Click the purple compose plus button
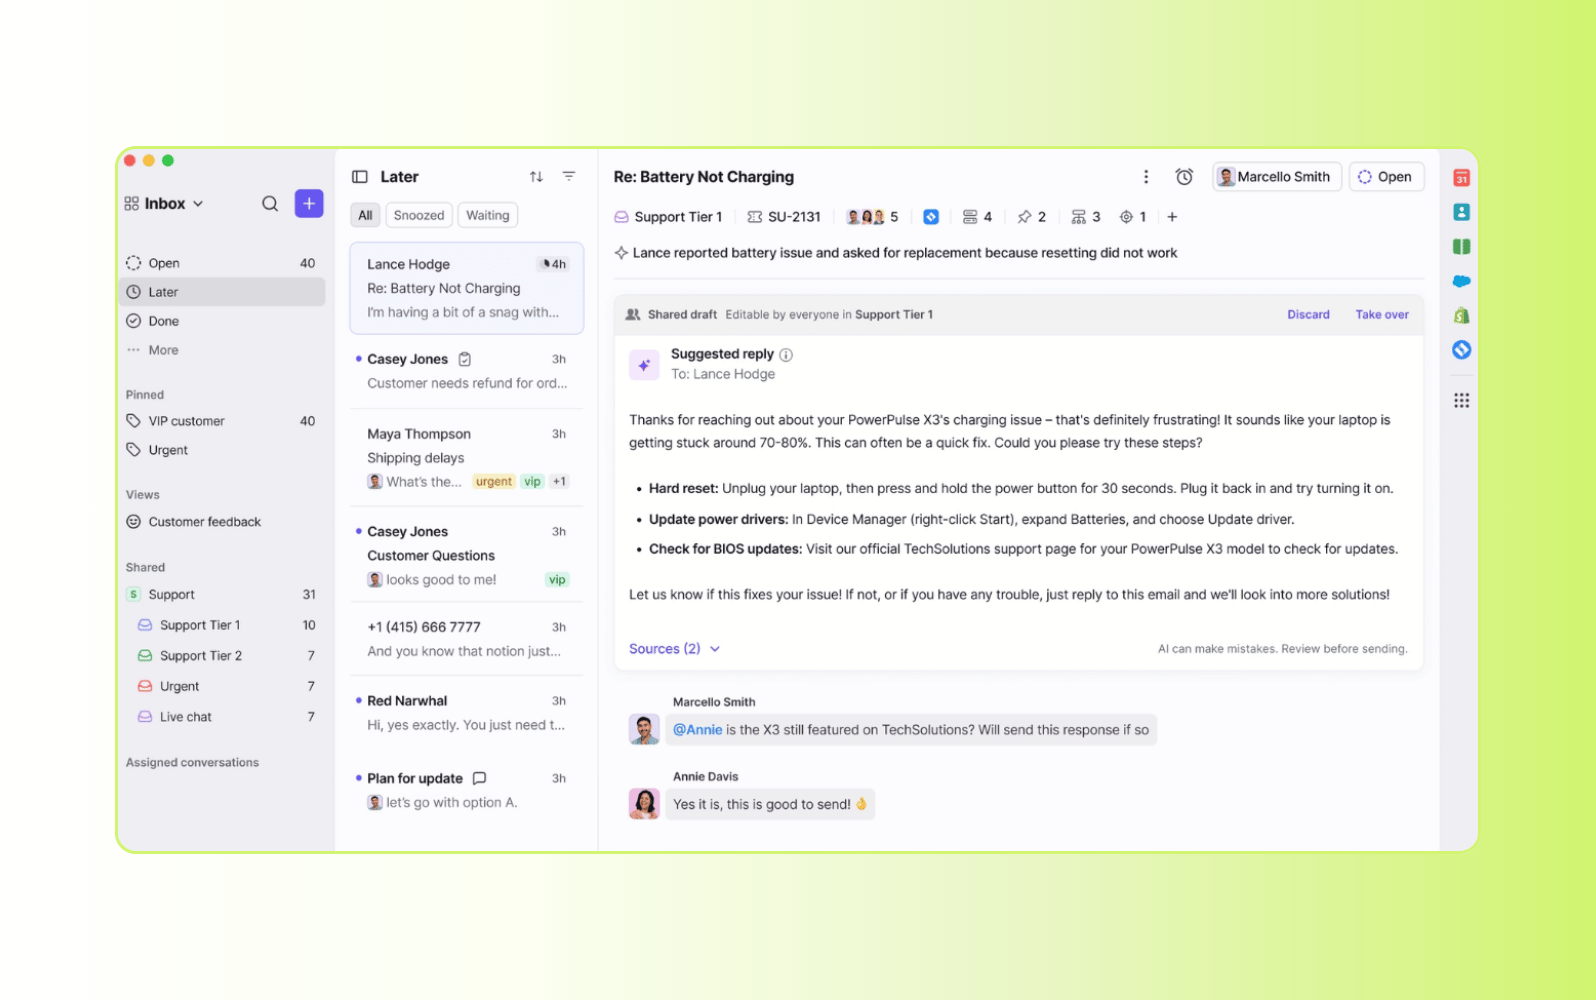Viewport: 1596px width, 1000px height. point(309,203)
